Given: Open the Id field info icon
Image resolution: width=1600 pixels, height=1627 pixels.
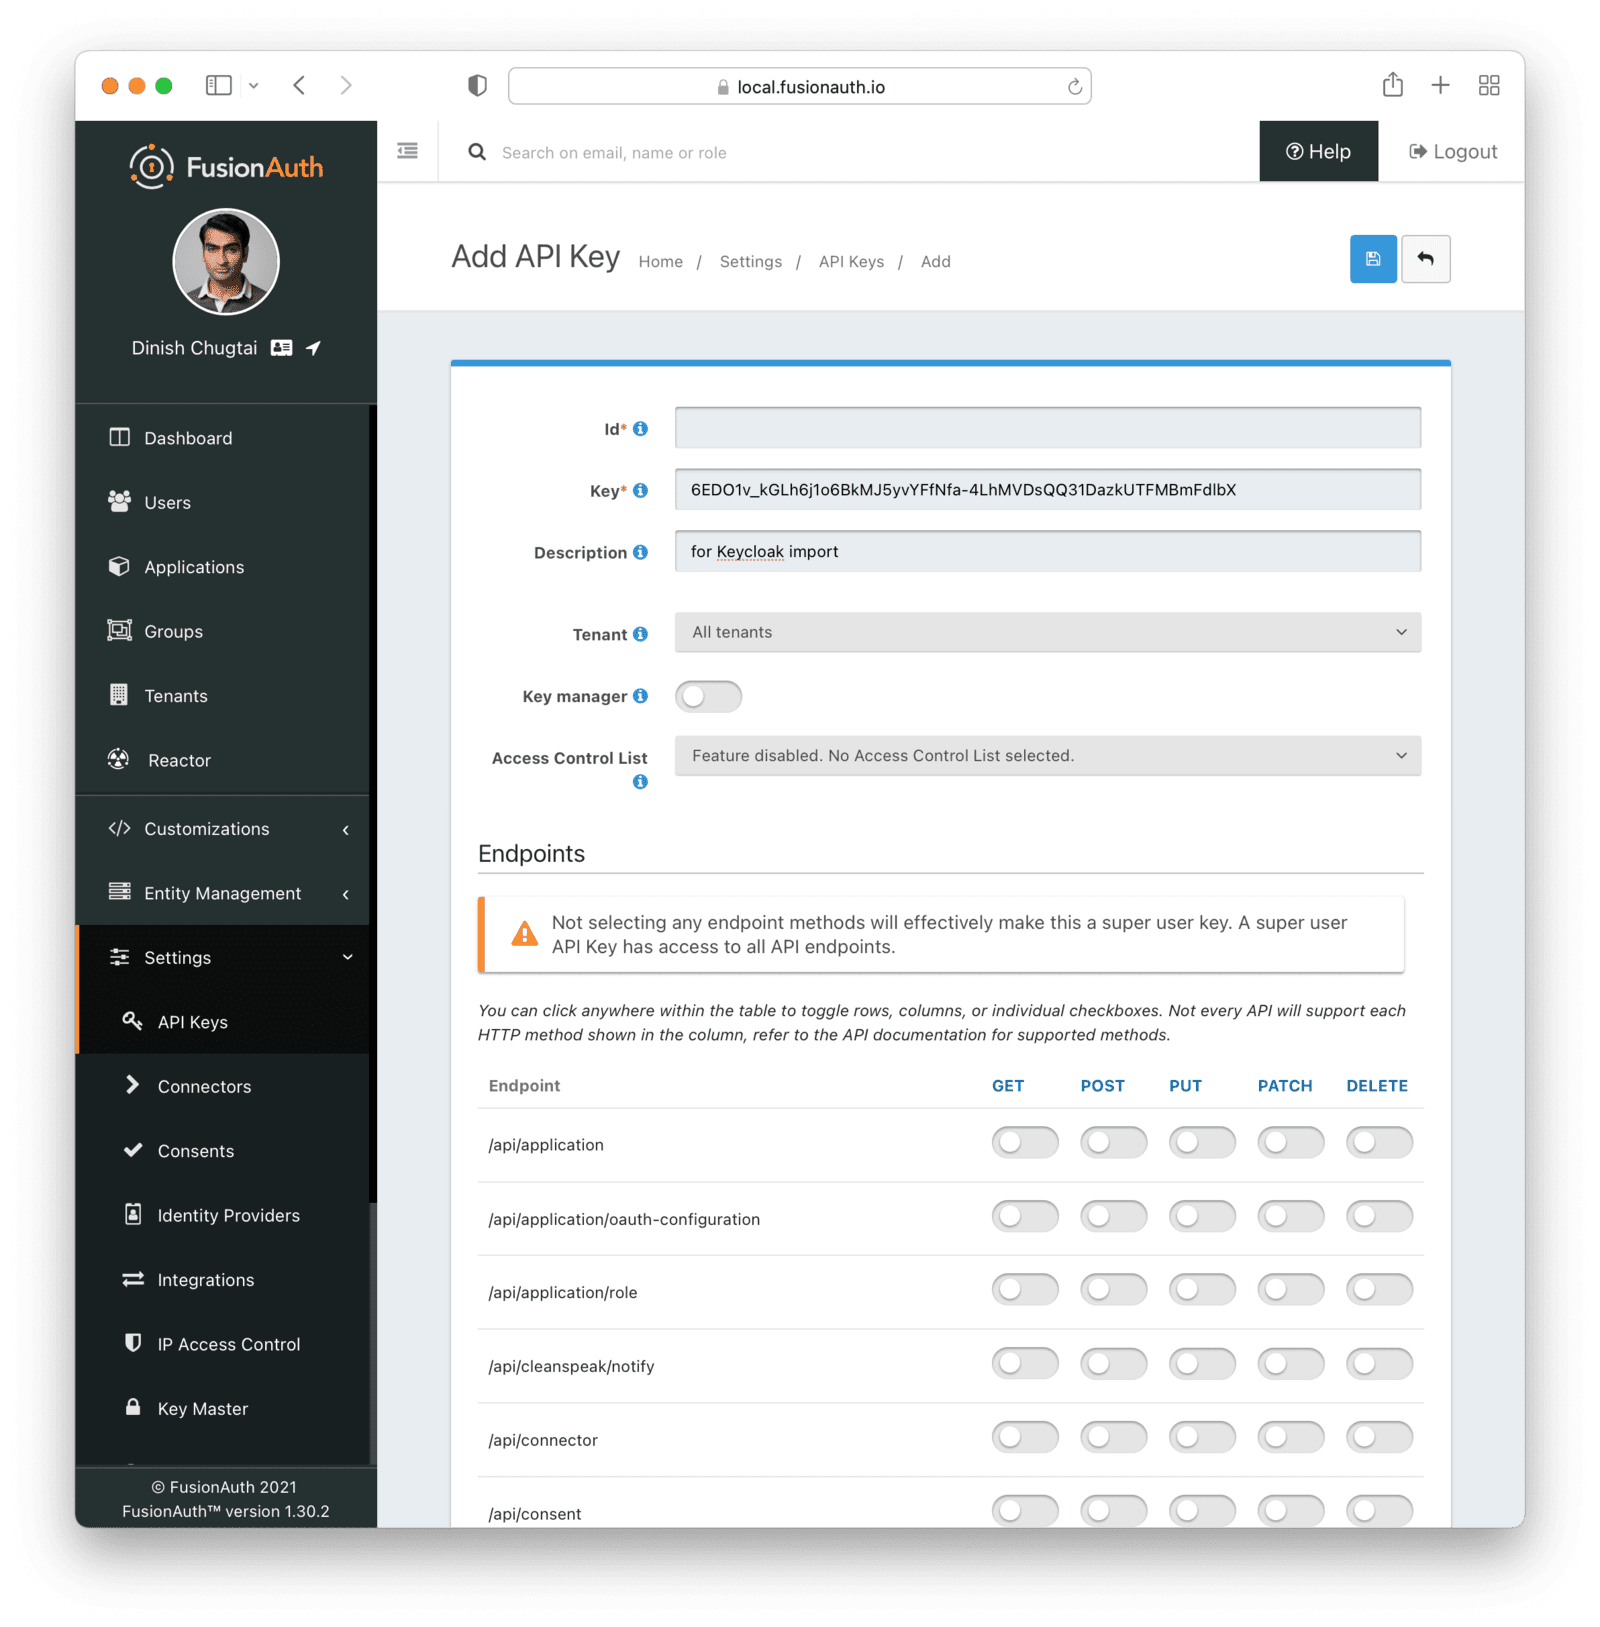Looking at the screenshot, I should [640, 429].
